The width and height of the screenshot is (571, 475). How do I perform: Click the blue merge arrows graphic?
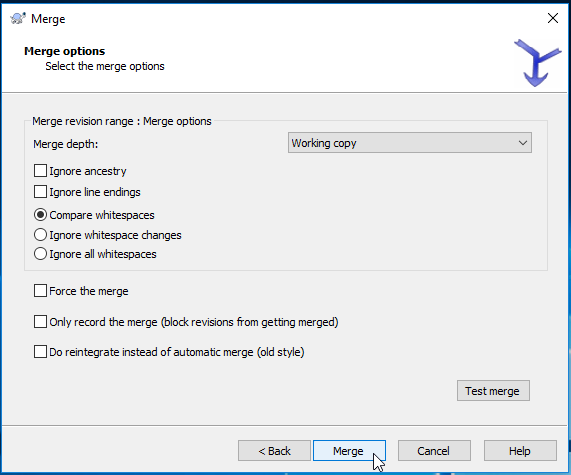point(537,63)
